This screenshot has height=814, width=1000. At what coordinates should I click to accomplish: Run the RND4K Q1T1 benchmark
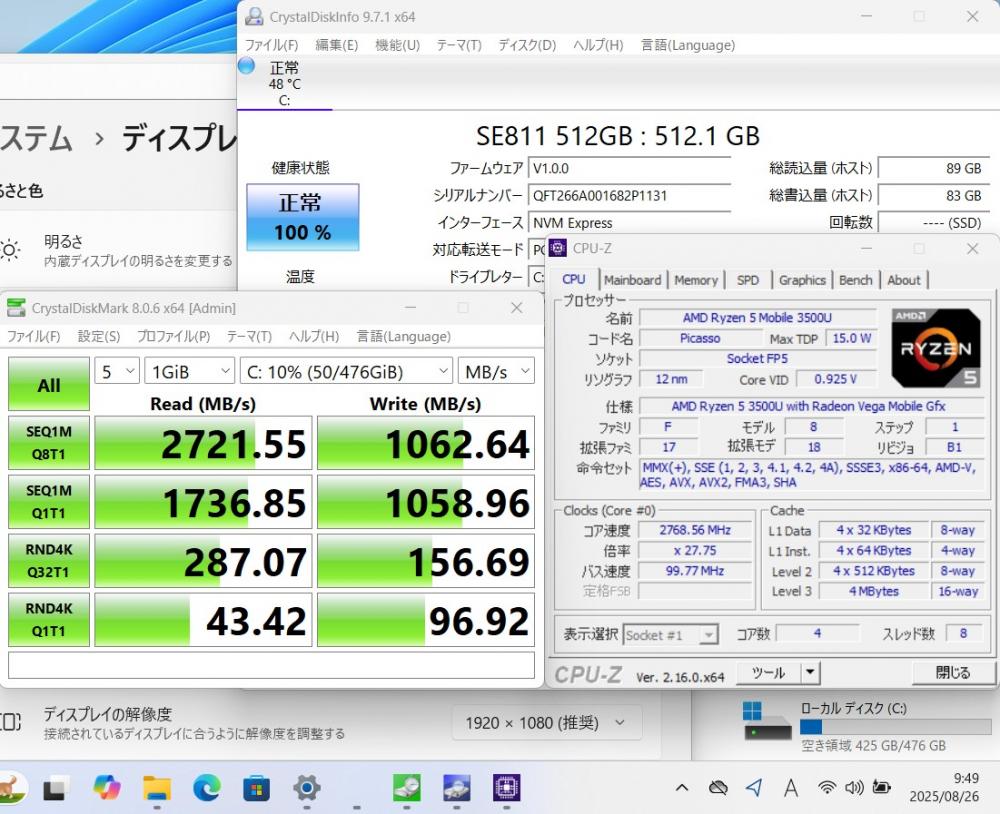pyautogui.click(x=48, y=619)
